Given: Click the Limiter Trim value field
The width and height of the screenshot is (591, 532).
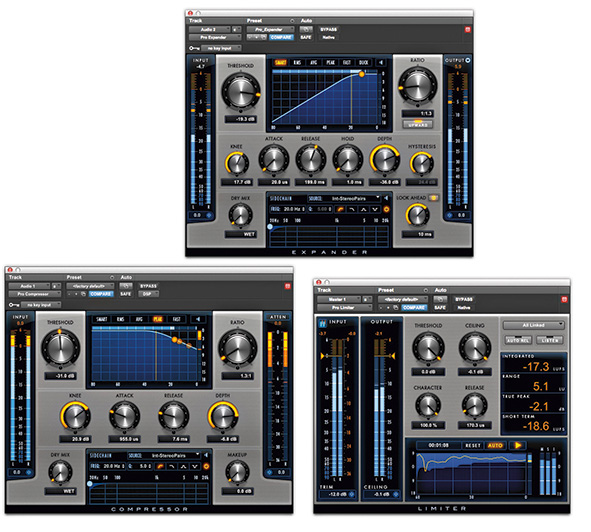Looking at the screenshot, I should pyautogui.click(x=338, y=494).
